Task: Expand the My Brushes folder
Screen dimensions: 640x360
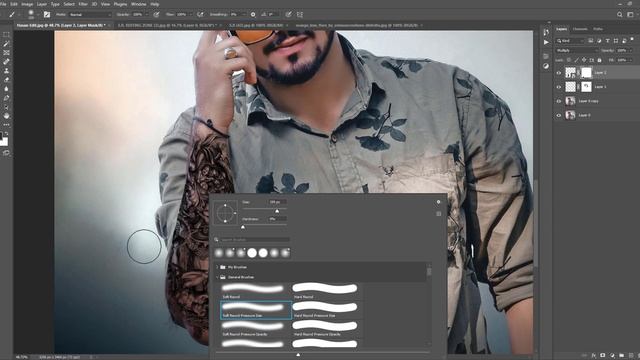Action: pos(217,267)
